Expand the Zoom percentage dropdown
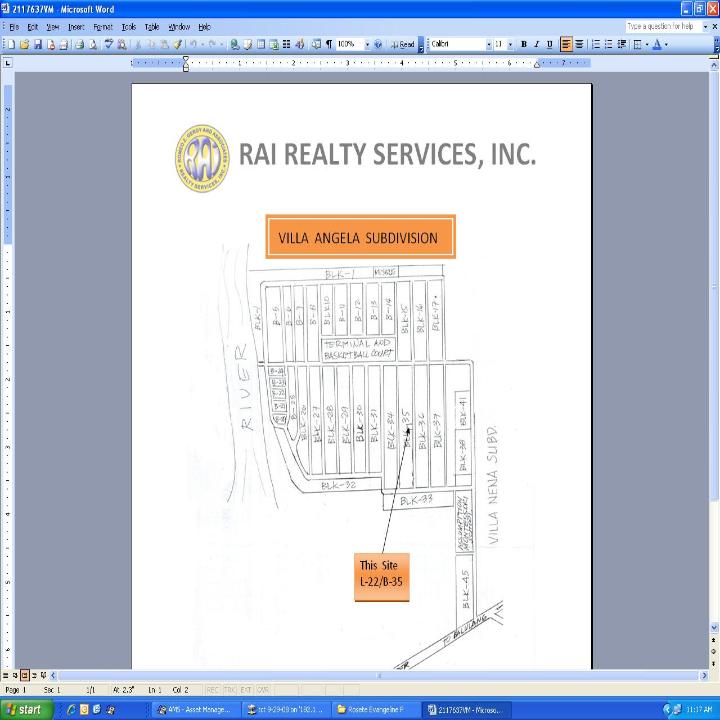Screen dimensions: 720x720 366,45
